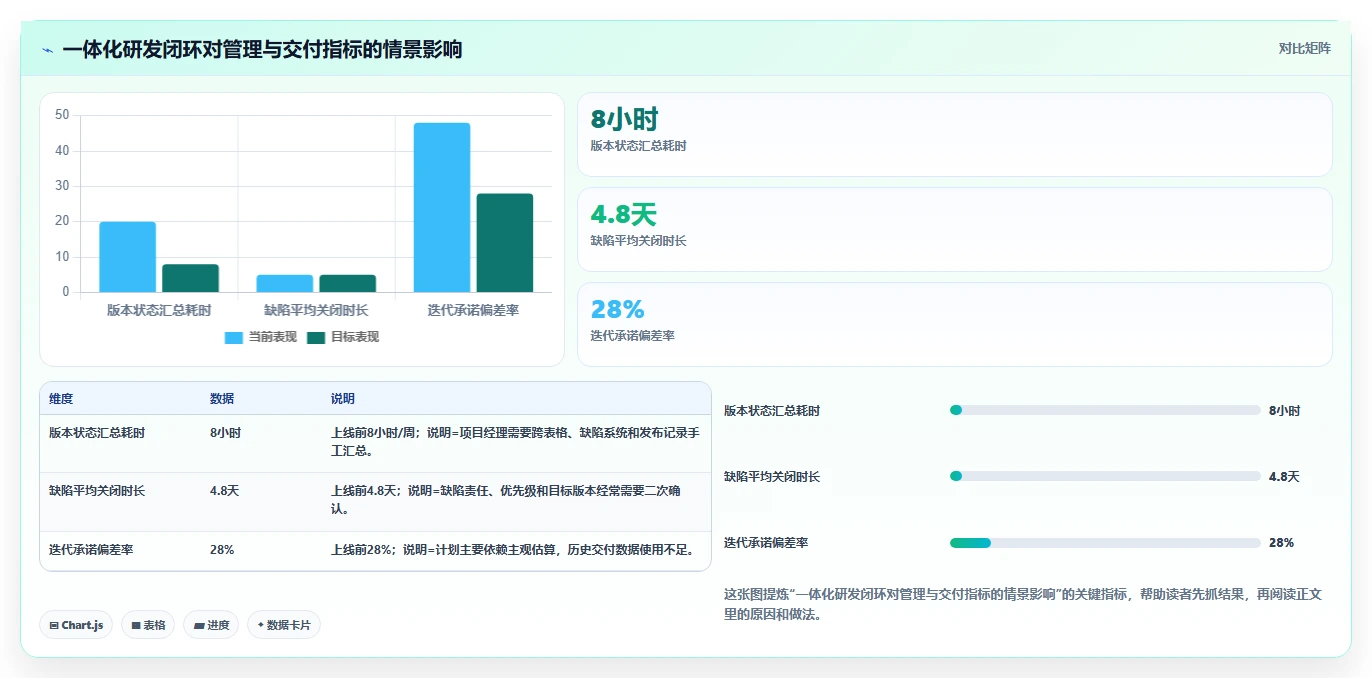Screen dimensions: 1372x678
Task: Click the 数据卡片 chip
Action: (284, 625)
